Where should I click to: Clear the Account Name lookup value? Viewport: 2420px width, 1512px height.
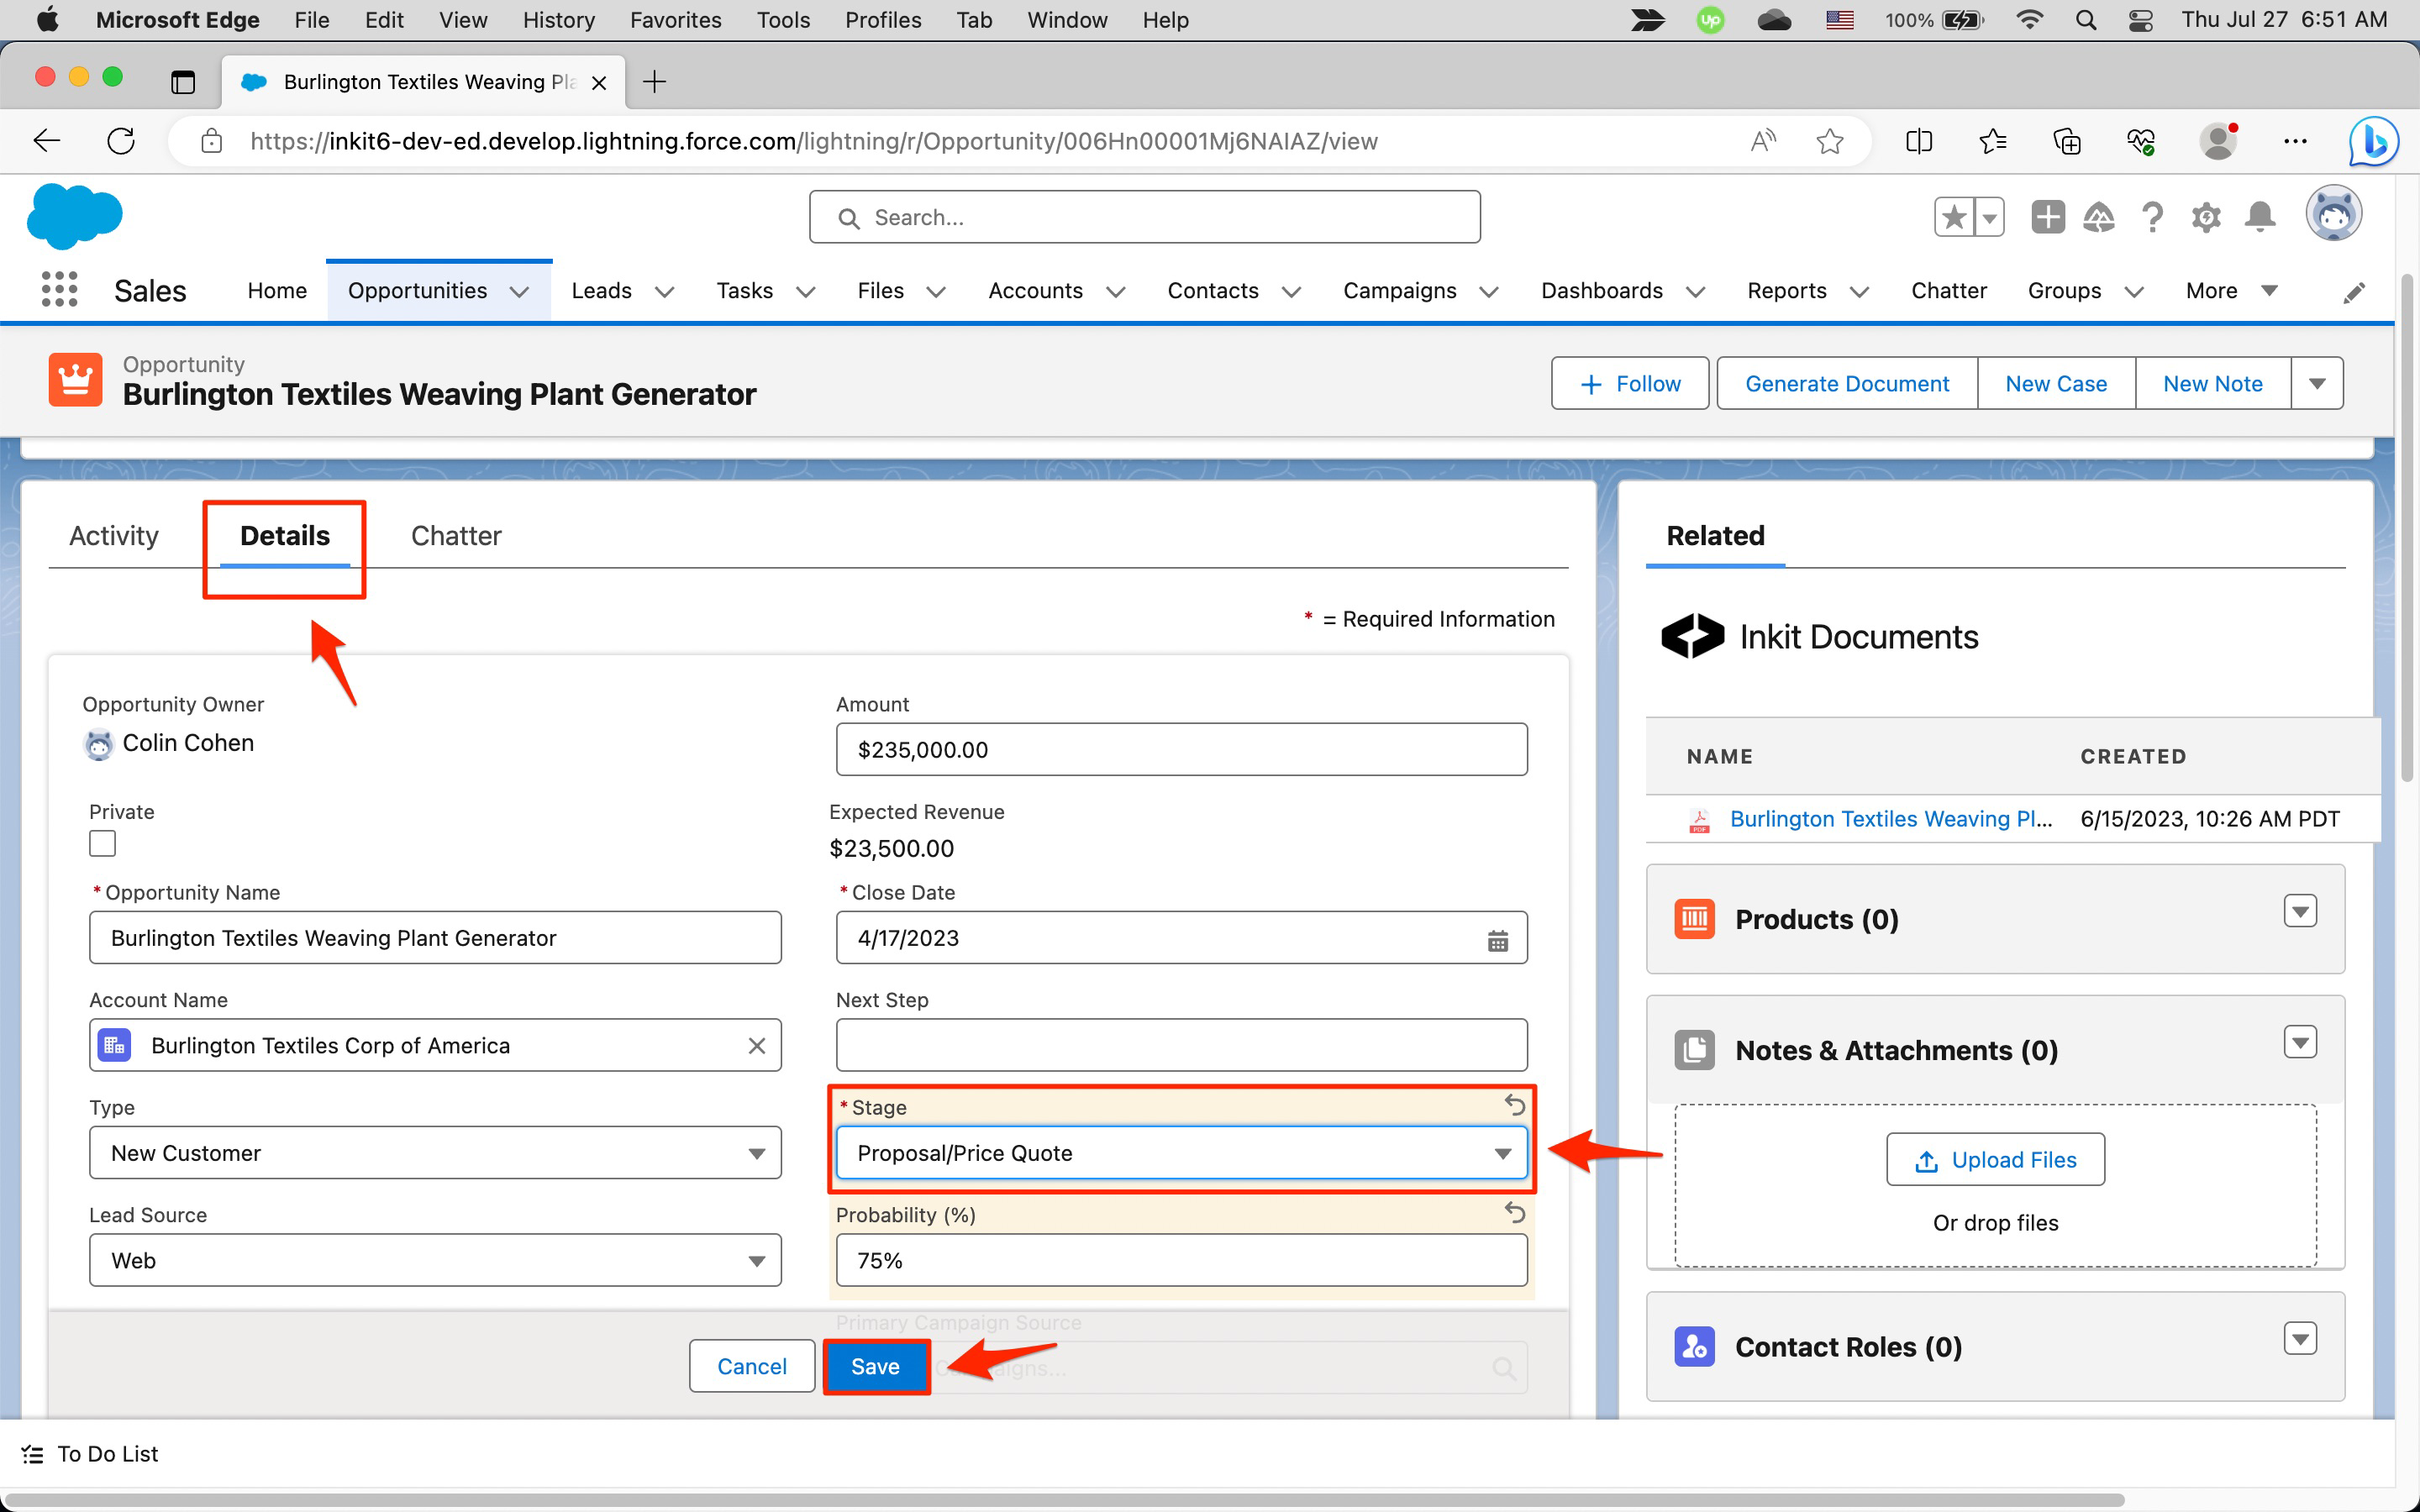(757, 1045)
